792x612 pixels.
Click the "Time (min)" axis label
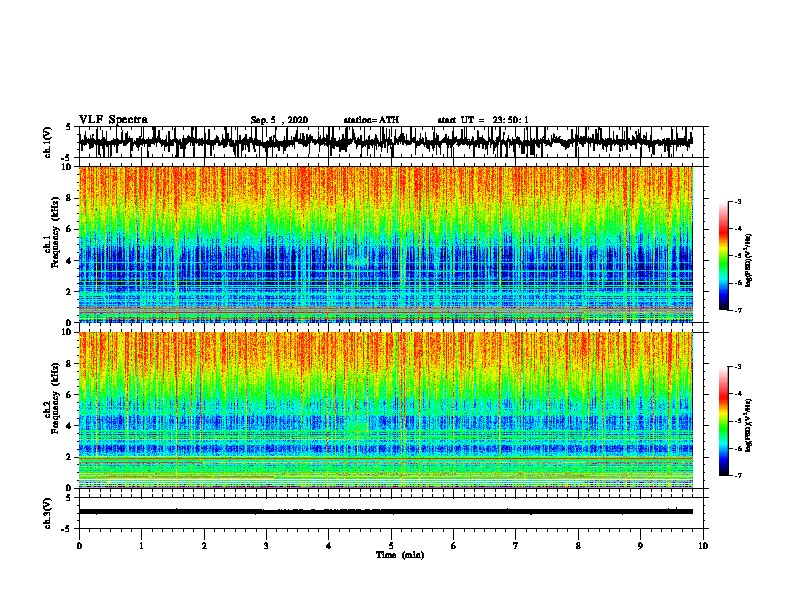click(400, 555)
